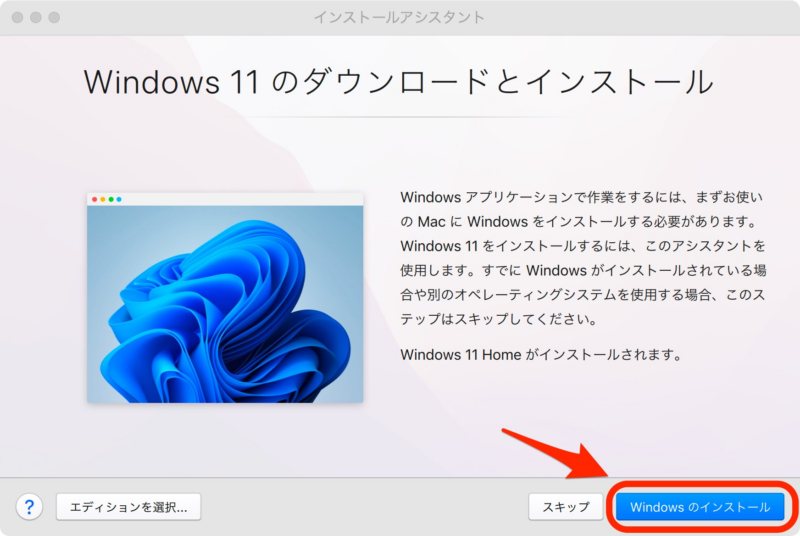Screen dimensions: 800x536
Task: Click the paragraph starting Windows アプリケーションで作業
Action: point(583,258)
